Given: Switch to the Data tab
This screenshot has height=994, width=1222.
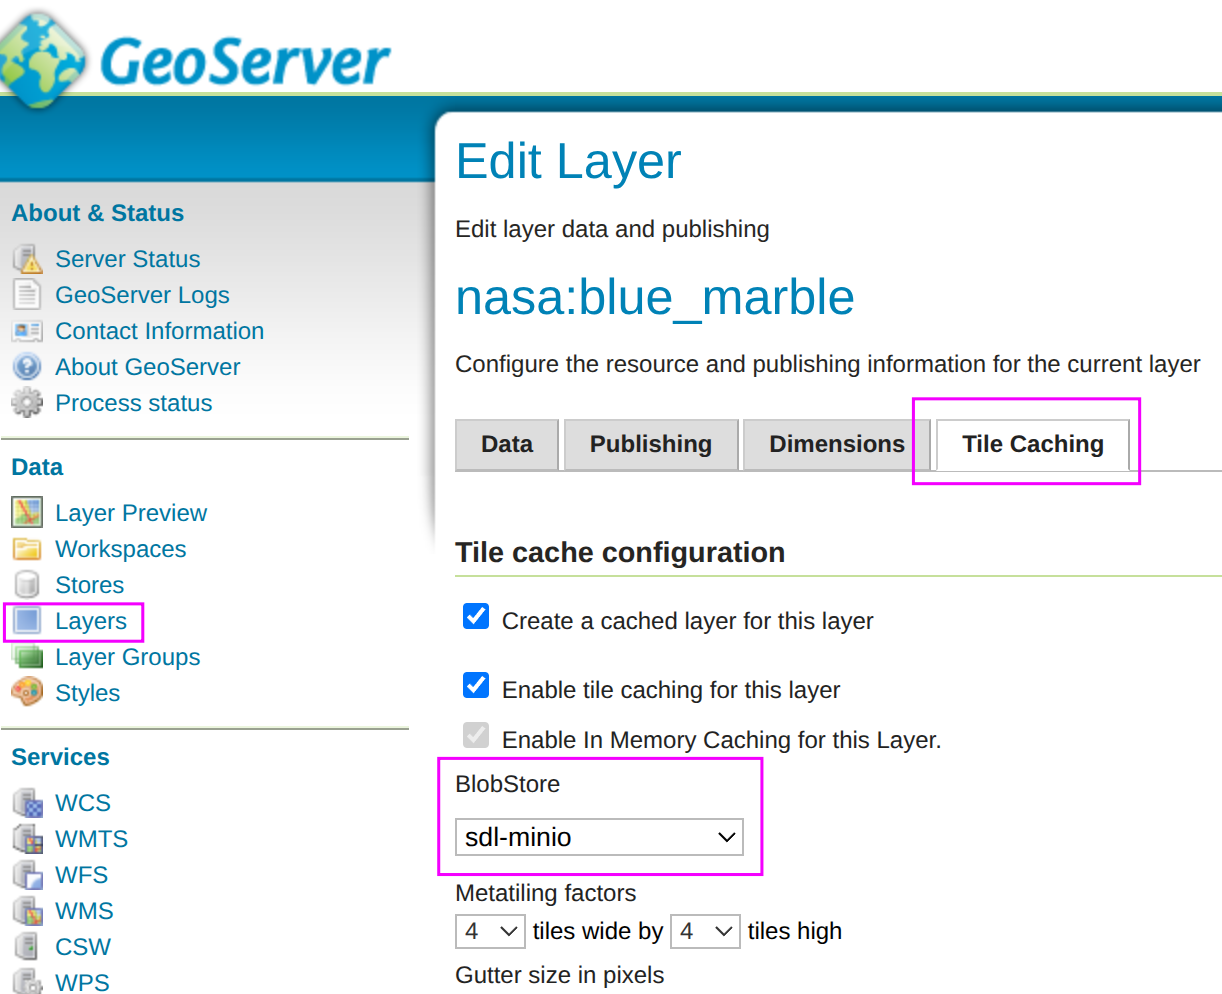Looking at the screenshot, I should click(507, 444).
